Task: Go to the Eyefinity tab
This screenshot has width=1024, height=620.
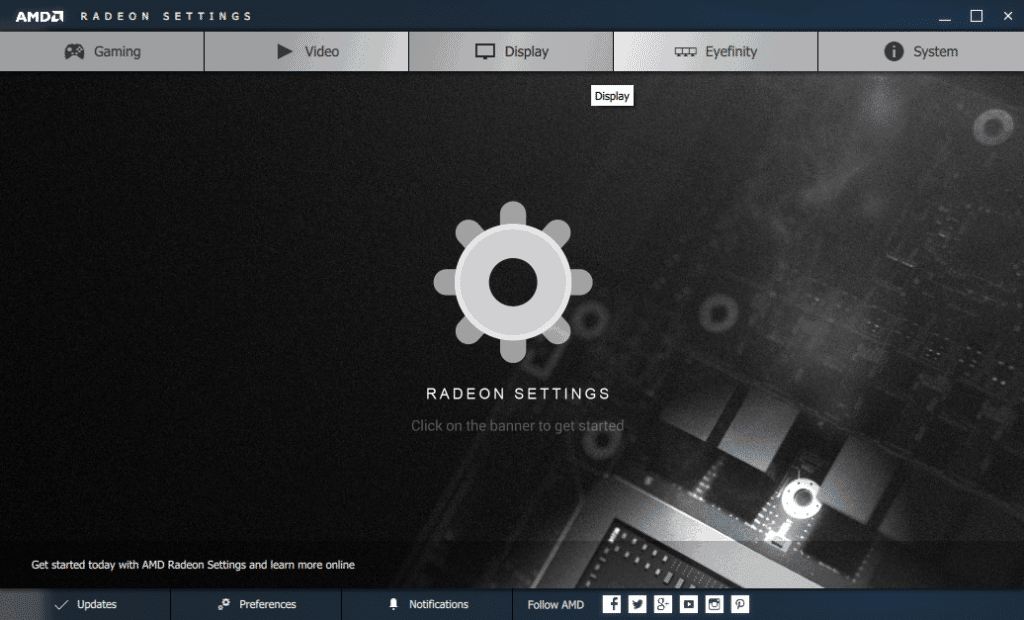Action: (x=715, y=52)
